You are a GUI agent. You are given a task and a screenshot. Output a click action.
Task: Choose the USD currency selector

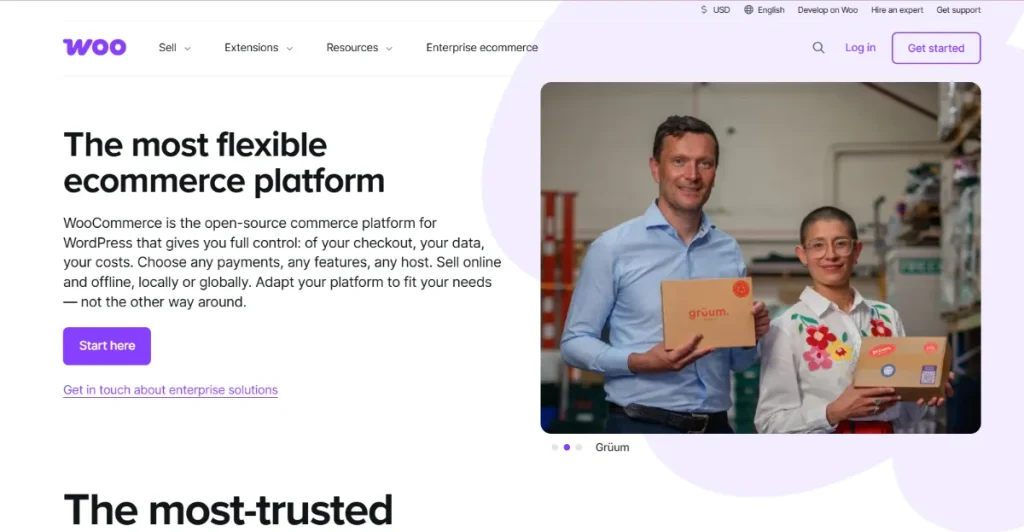pos(715,10)
